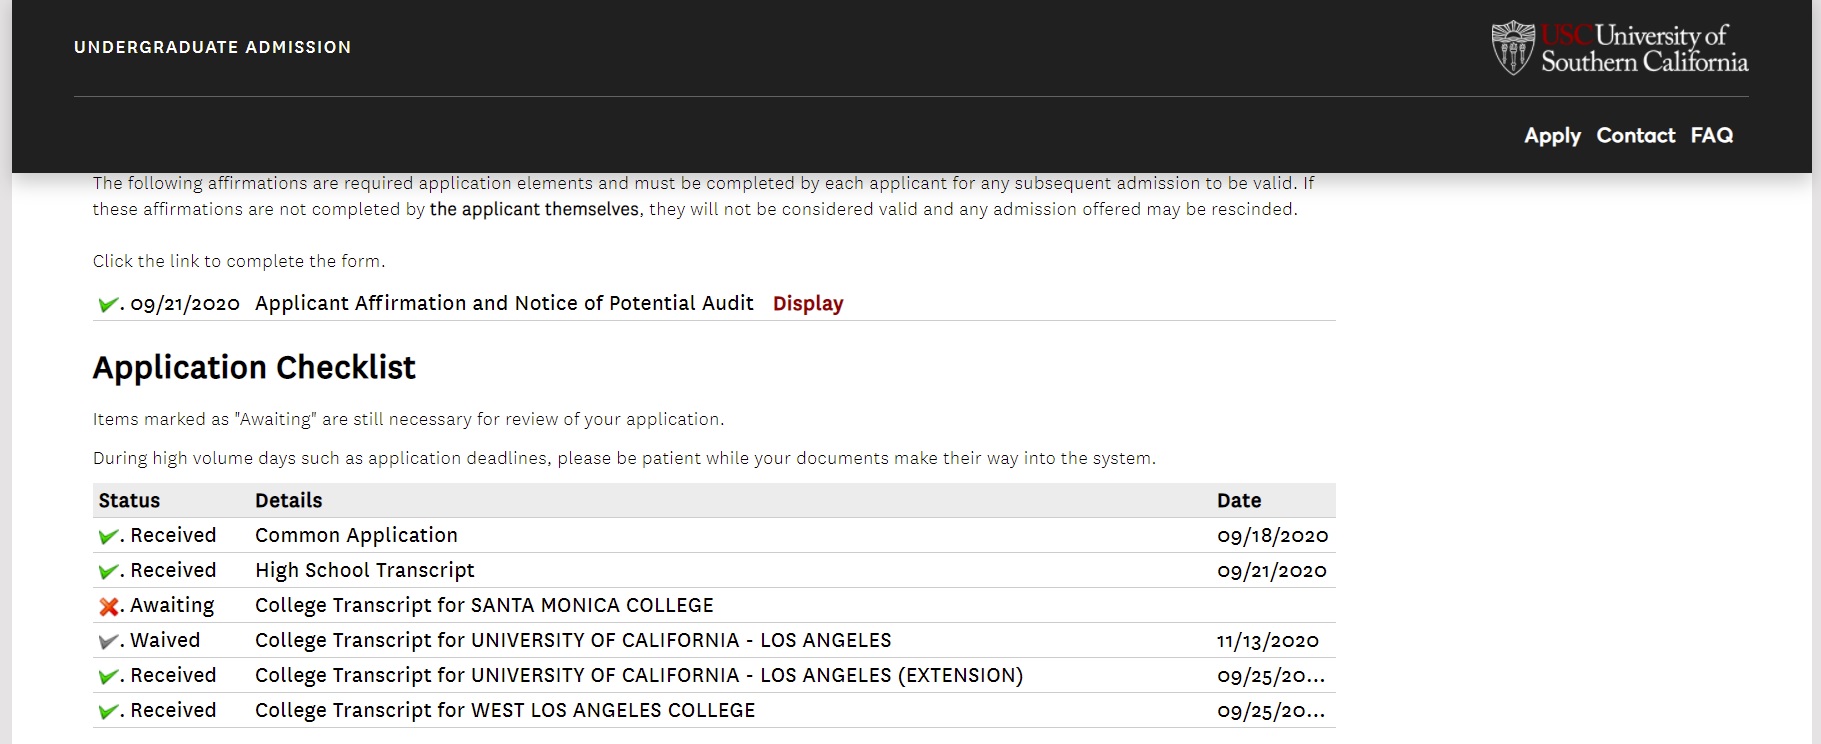Screen dimensions: 1821x744
Task: Click the Date column header
Action: pos(1239,501)
